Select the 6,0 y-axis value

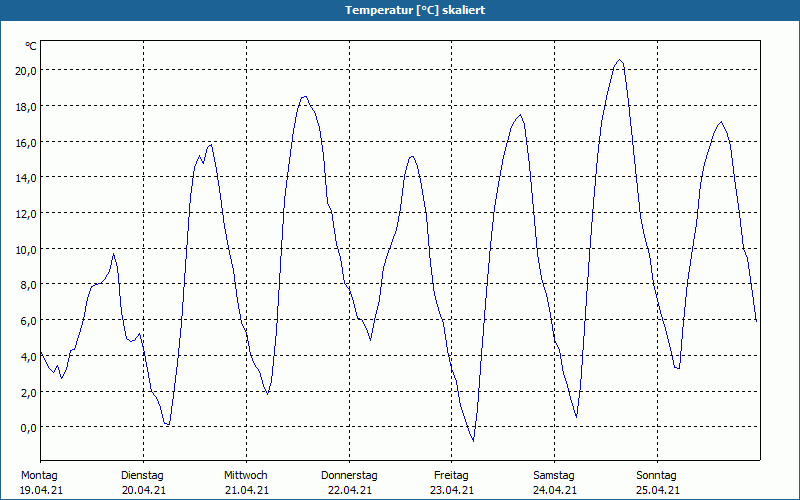(28, 320)
